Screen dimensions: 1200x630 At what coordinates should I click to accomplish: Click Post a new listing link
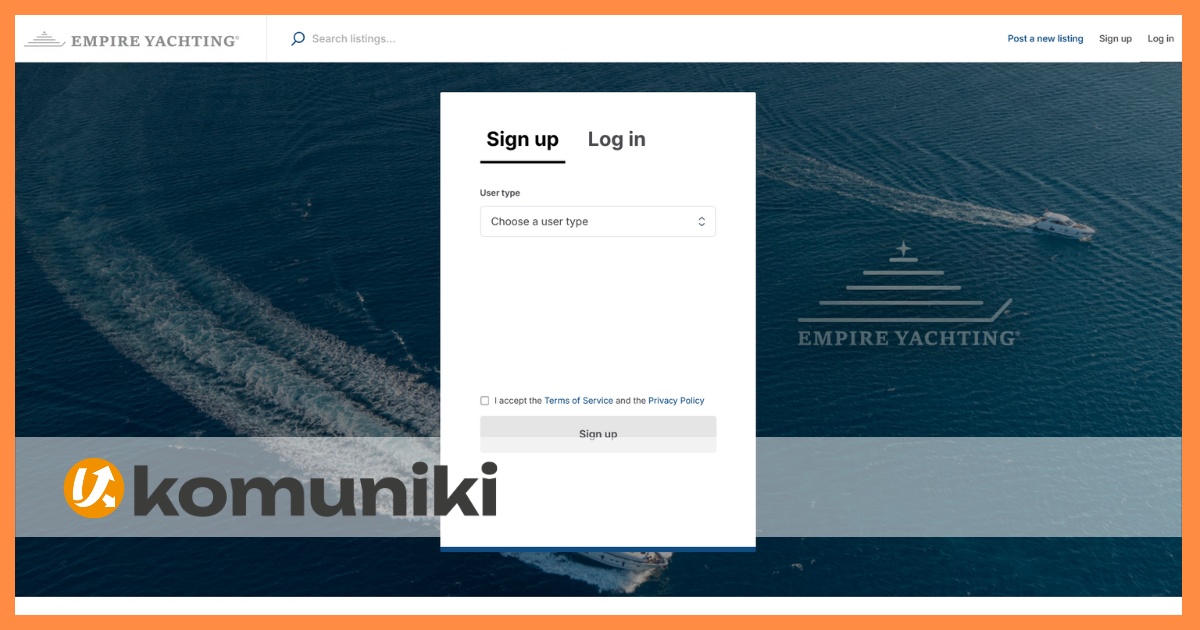[x=1045, y=39]
